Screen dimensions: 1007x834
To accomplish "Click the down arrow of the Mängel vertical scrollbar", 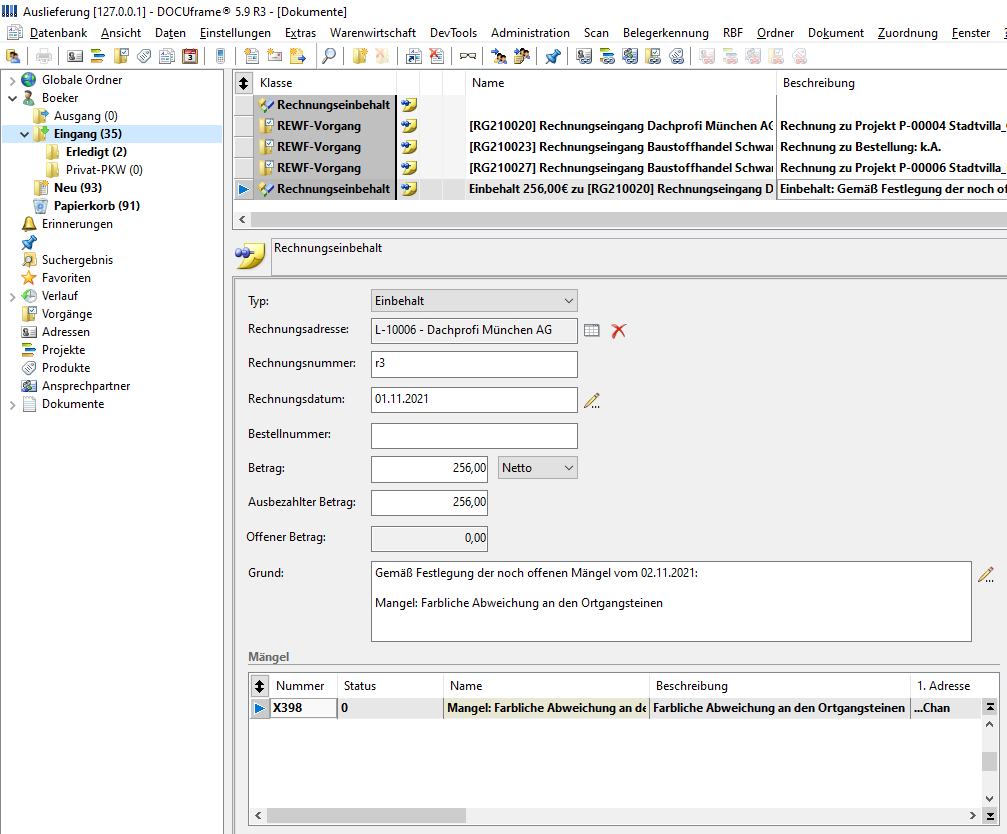I will point(990,799).
